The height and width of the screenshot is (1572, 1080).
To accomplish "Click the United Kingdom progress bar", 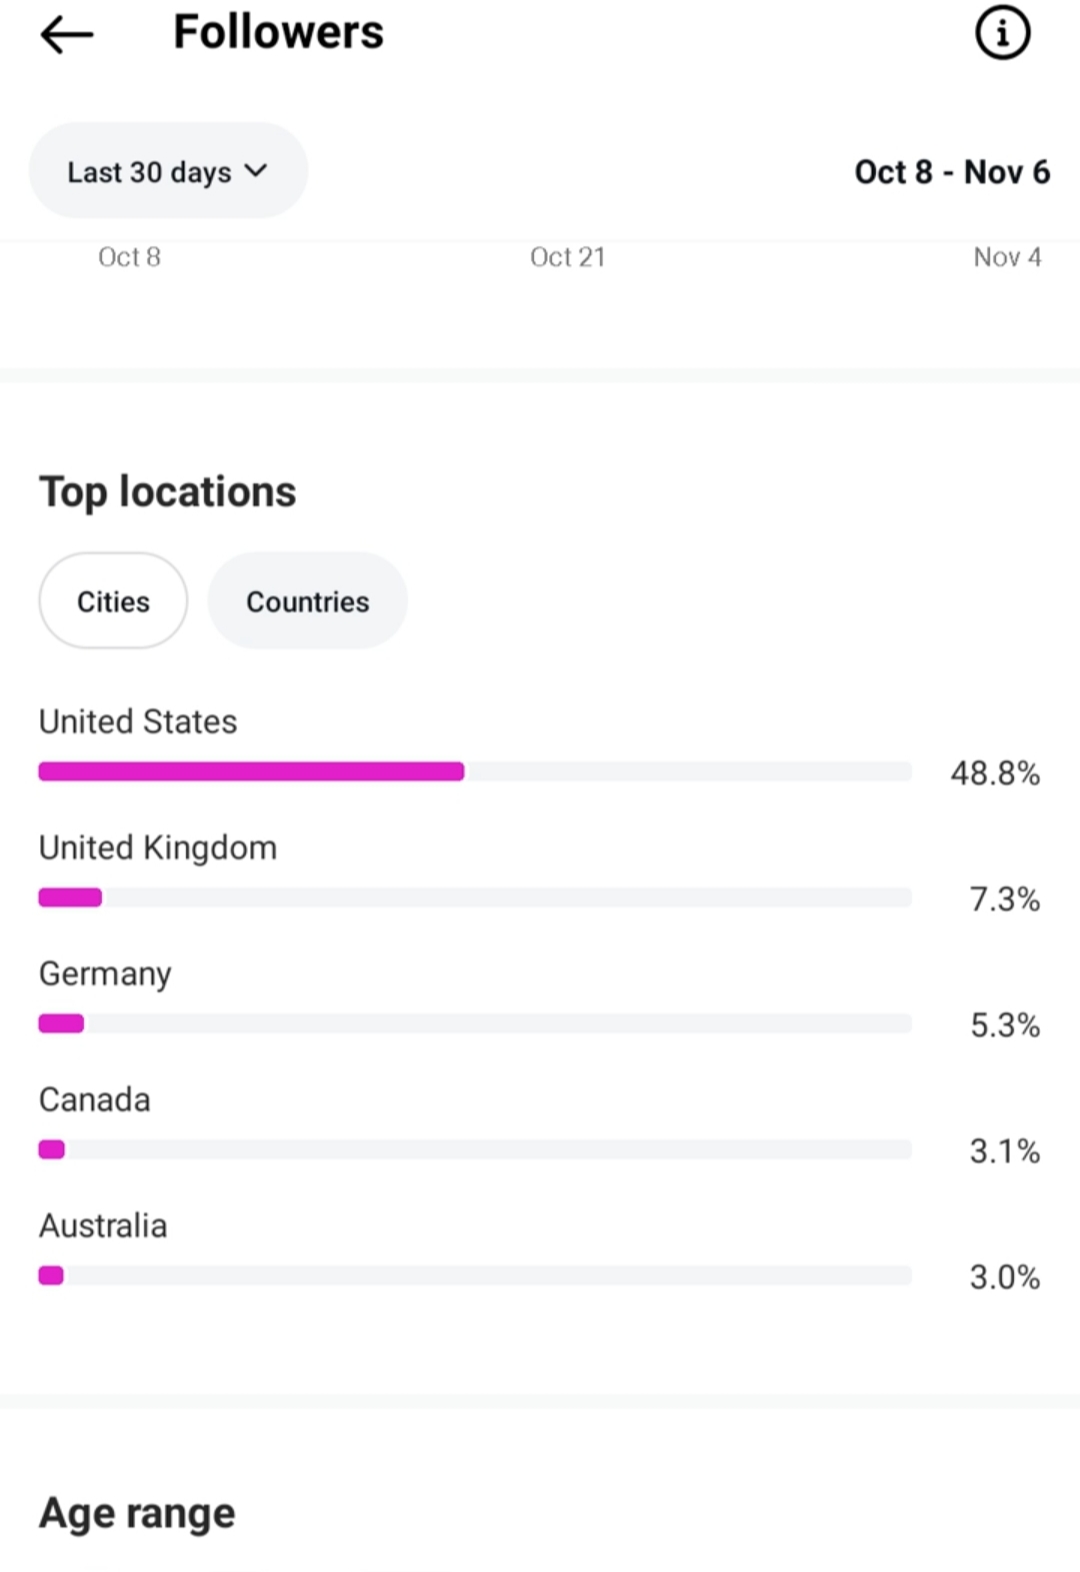I will pos(475,897).
